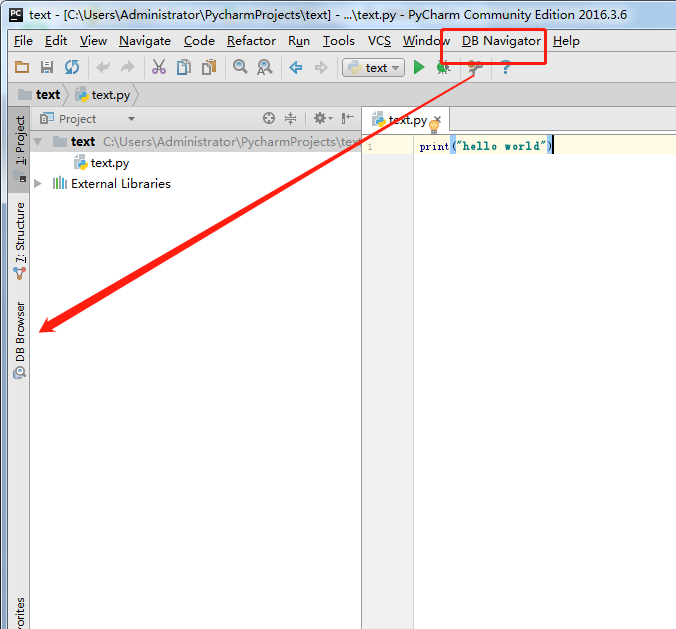Open Settings via the wrench icon
This screenshot has height=629, width=676.
(475, 68)
